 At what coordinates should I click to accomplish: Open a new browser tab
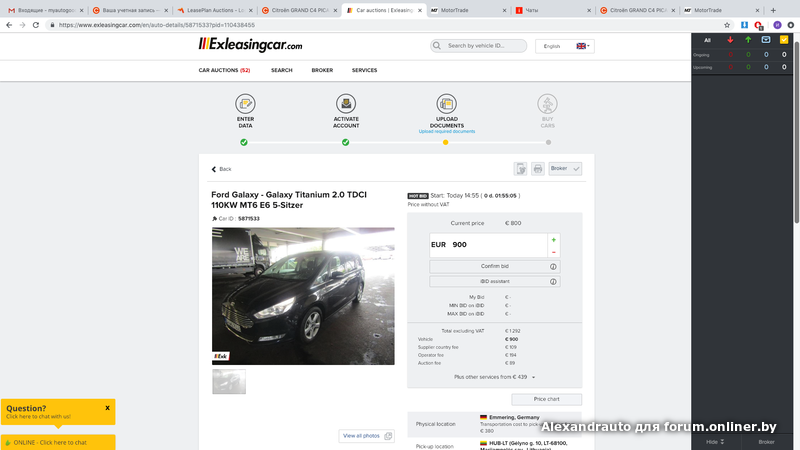773,10
